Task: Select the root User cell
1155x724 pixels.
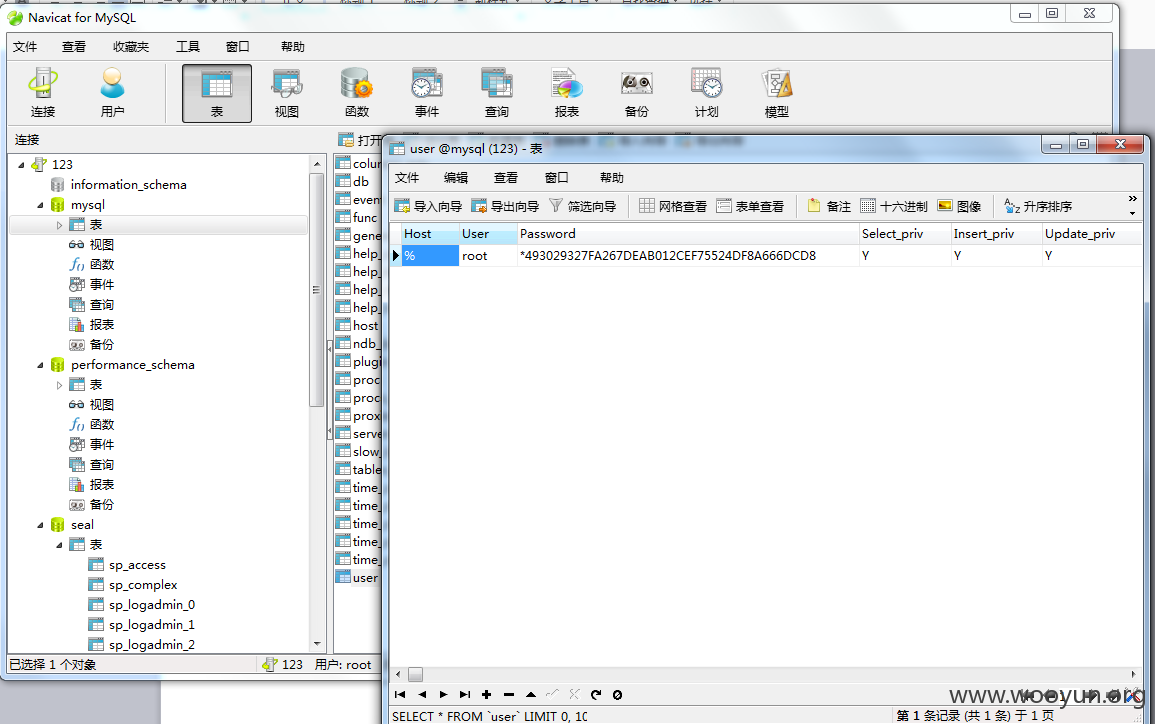Action: tap(488, 256)
